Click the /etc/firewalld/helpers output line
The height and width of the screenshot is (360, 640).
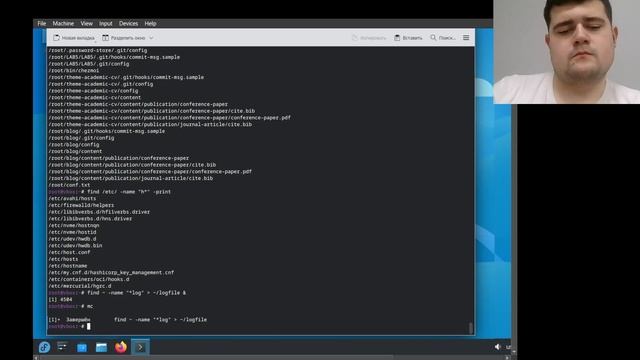click(x=81, y=205)
